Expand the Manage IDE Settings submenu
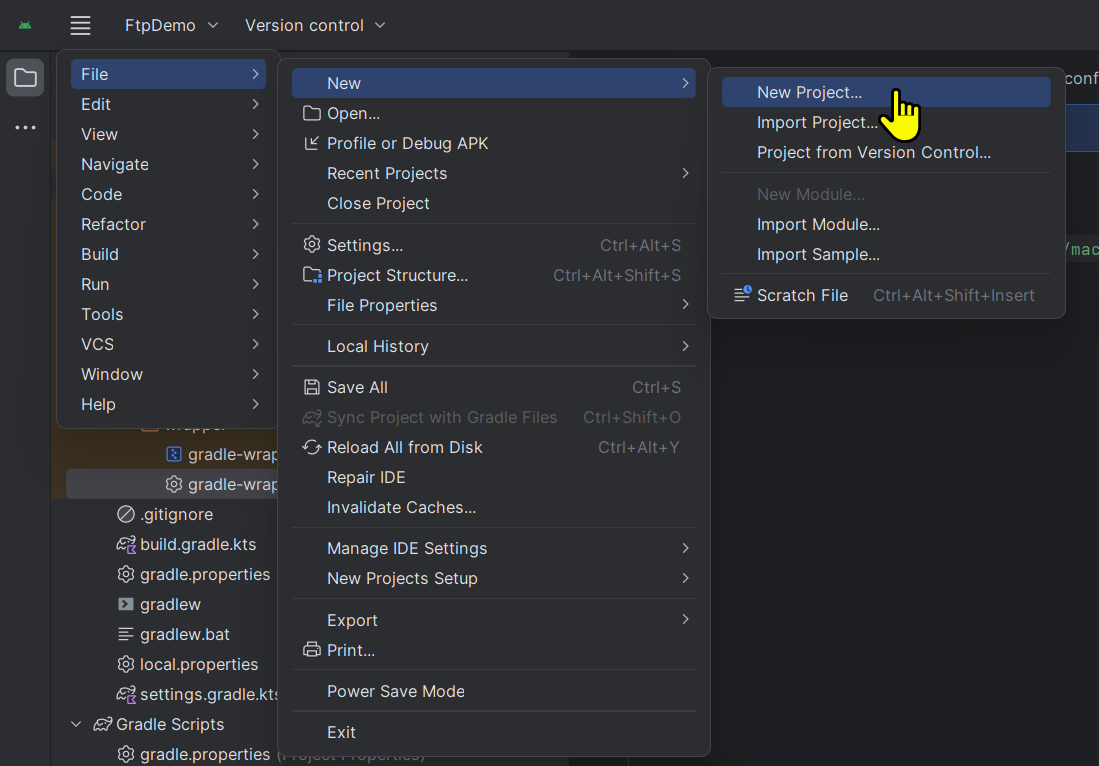 [493, 548]
